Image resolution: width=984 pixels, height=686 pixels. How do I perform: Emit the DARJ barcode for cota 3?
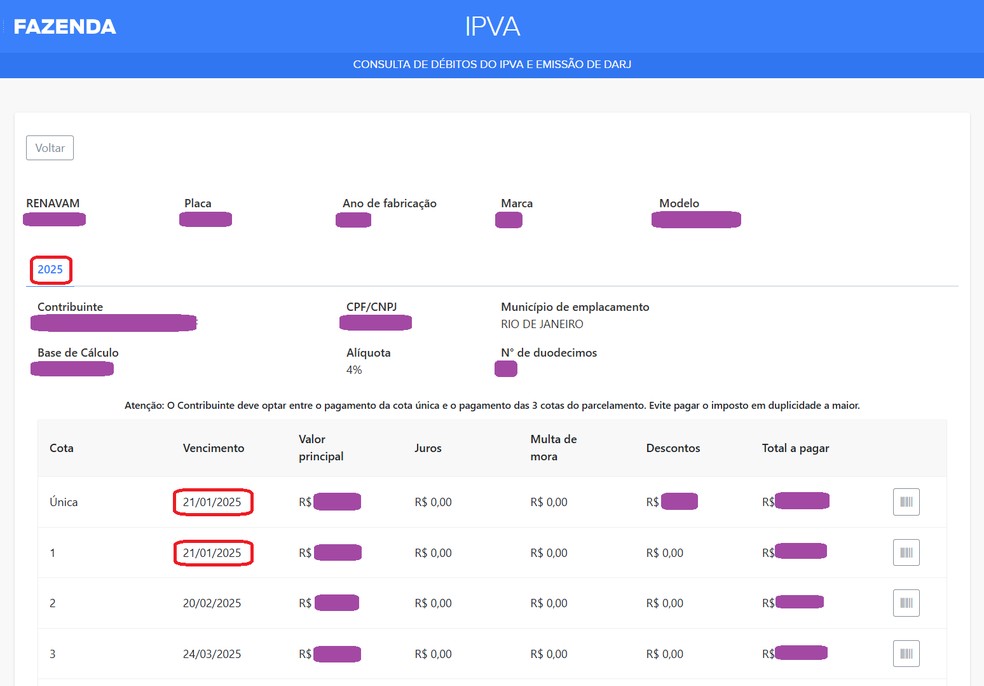click(x=906, y=654)
